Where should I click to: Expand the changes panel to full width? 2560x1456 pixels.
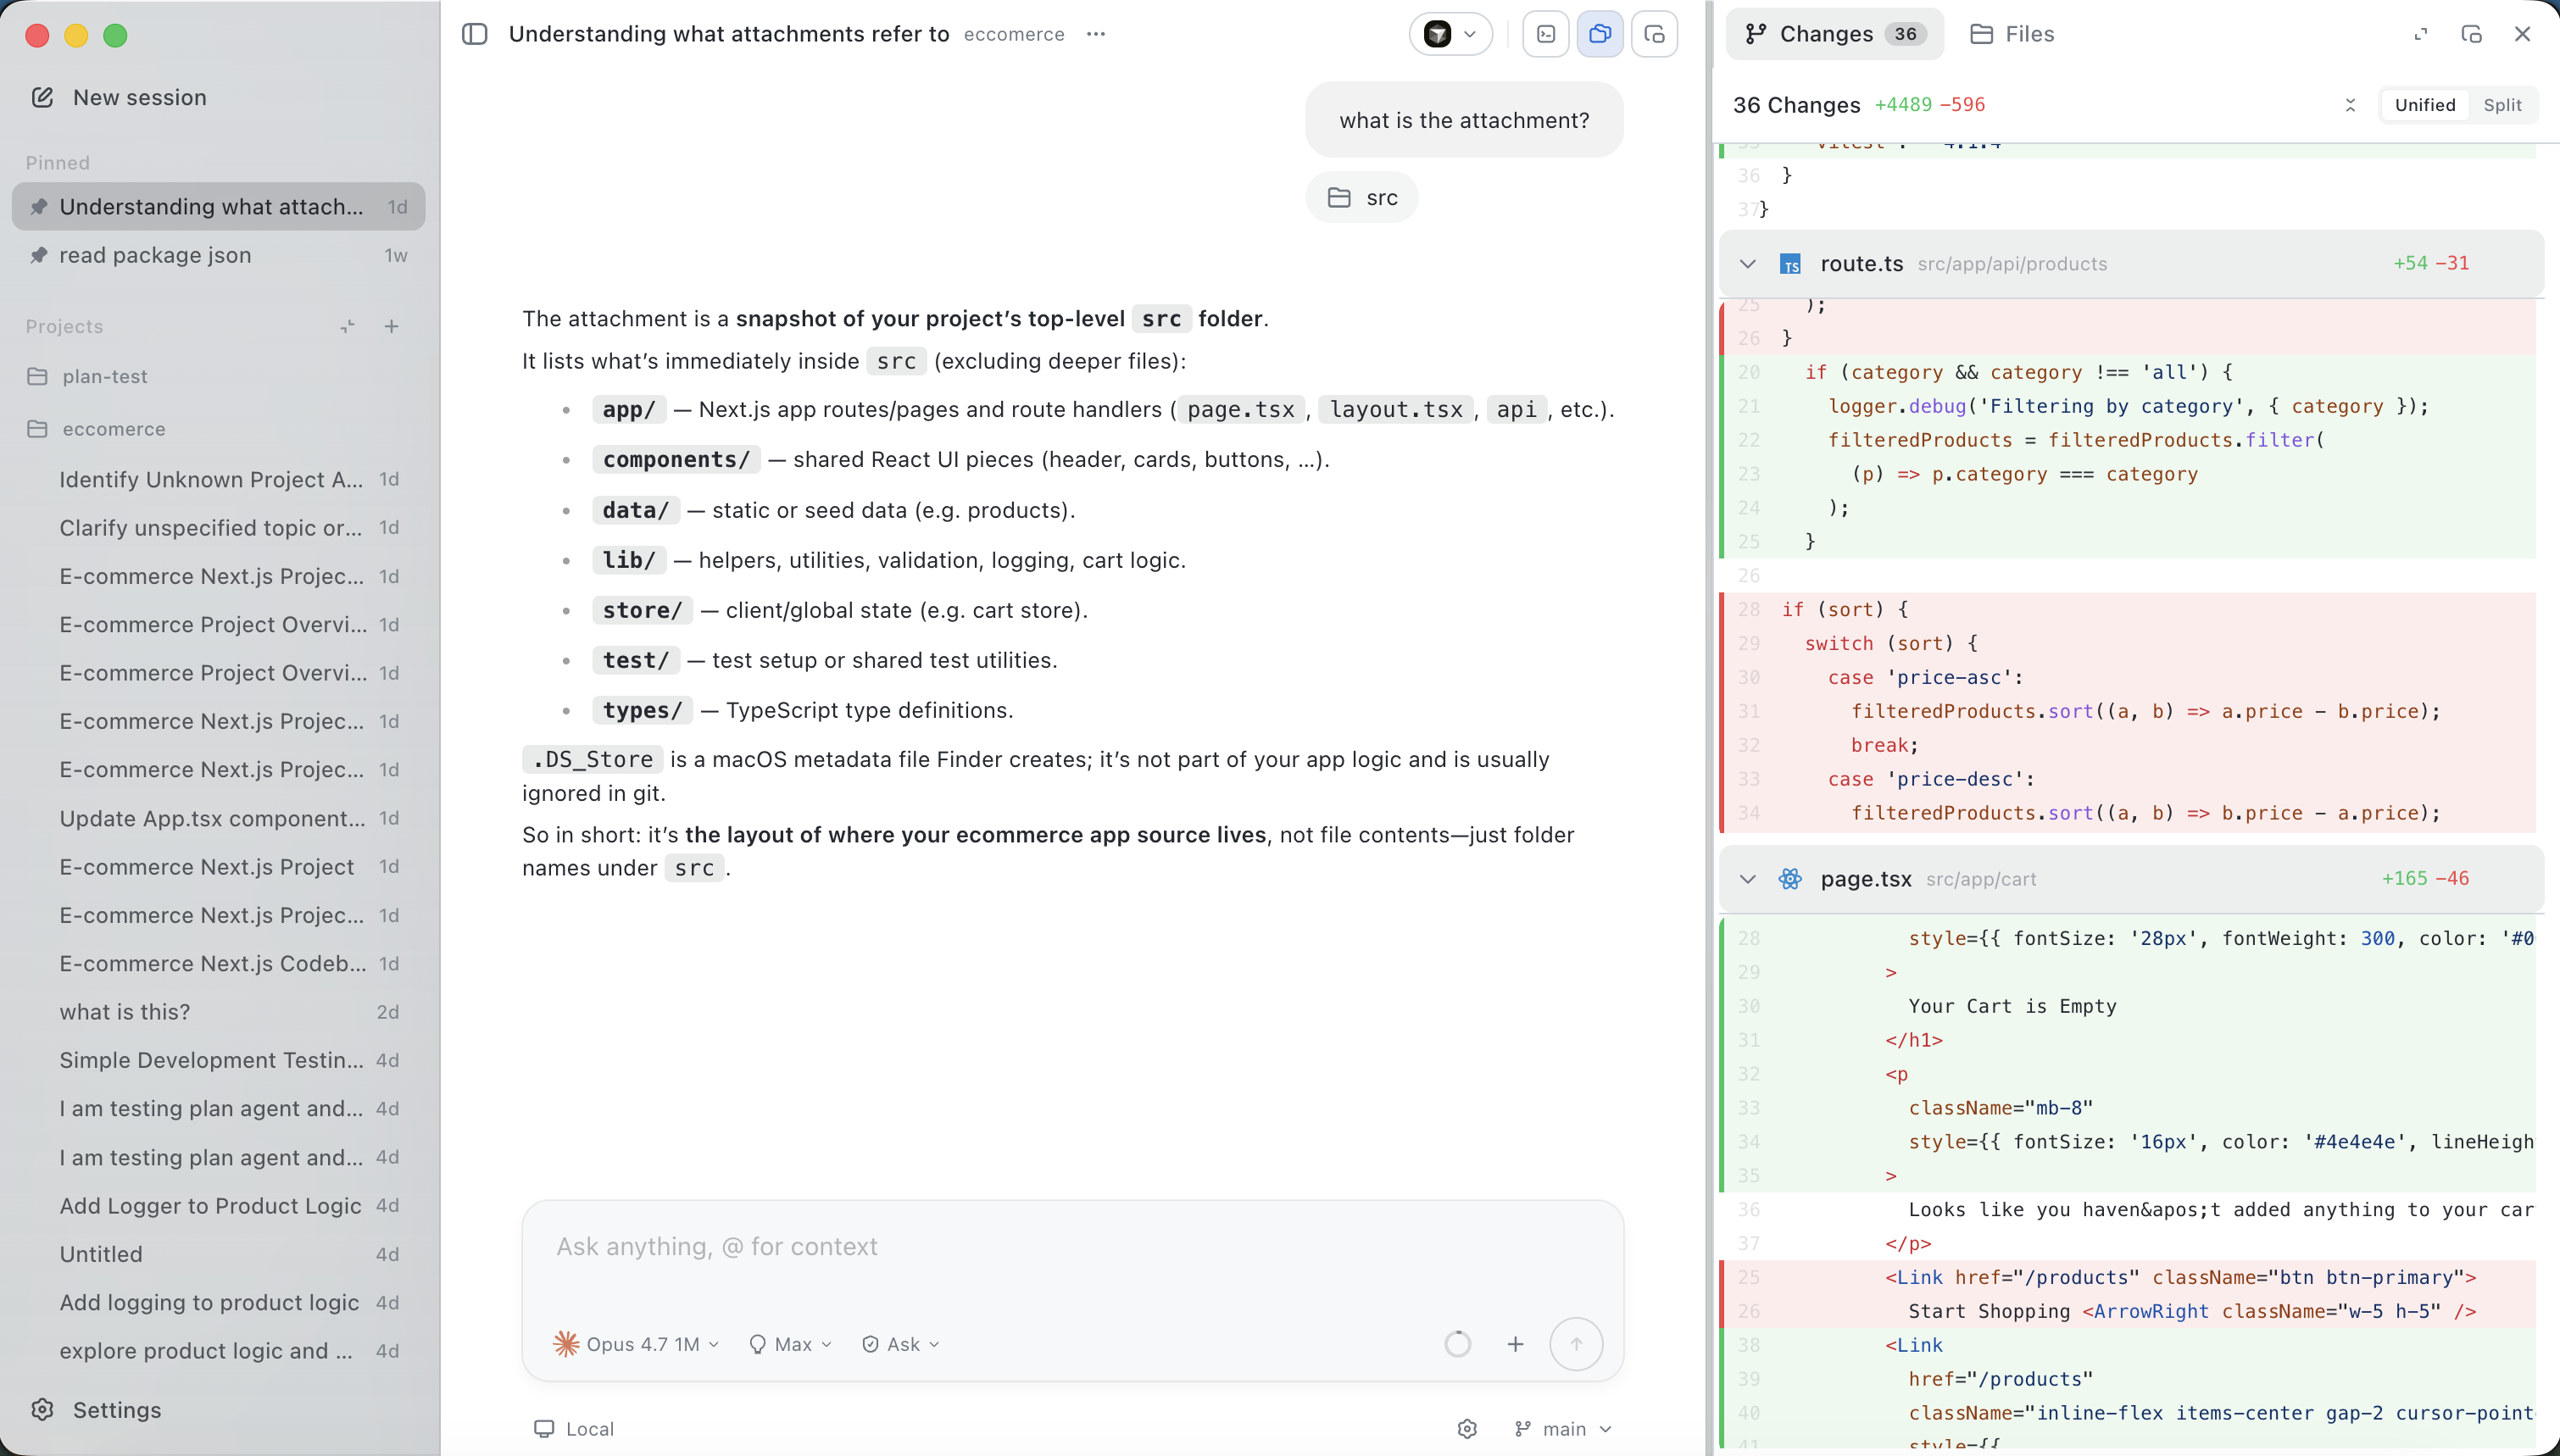(x=2421, y=34)
